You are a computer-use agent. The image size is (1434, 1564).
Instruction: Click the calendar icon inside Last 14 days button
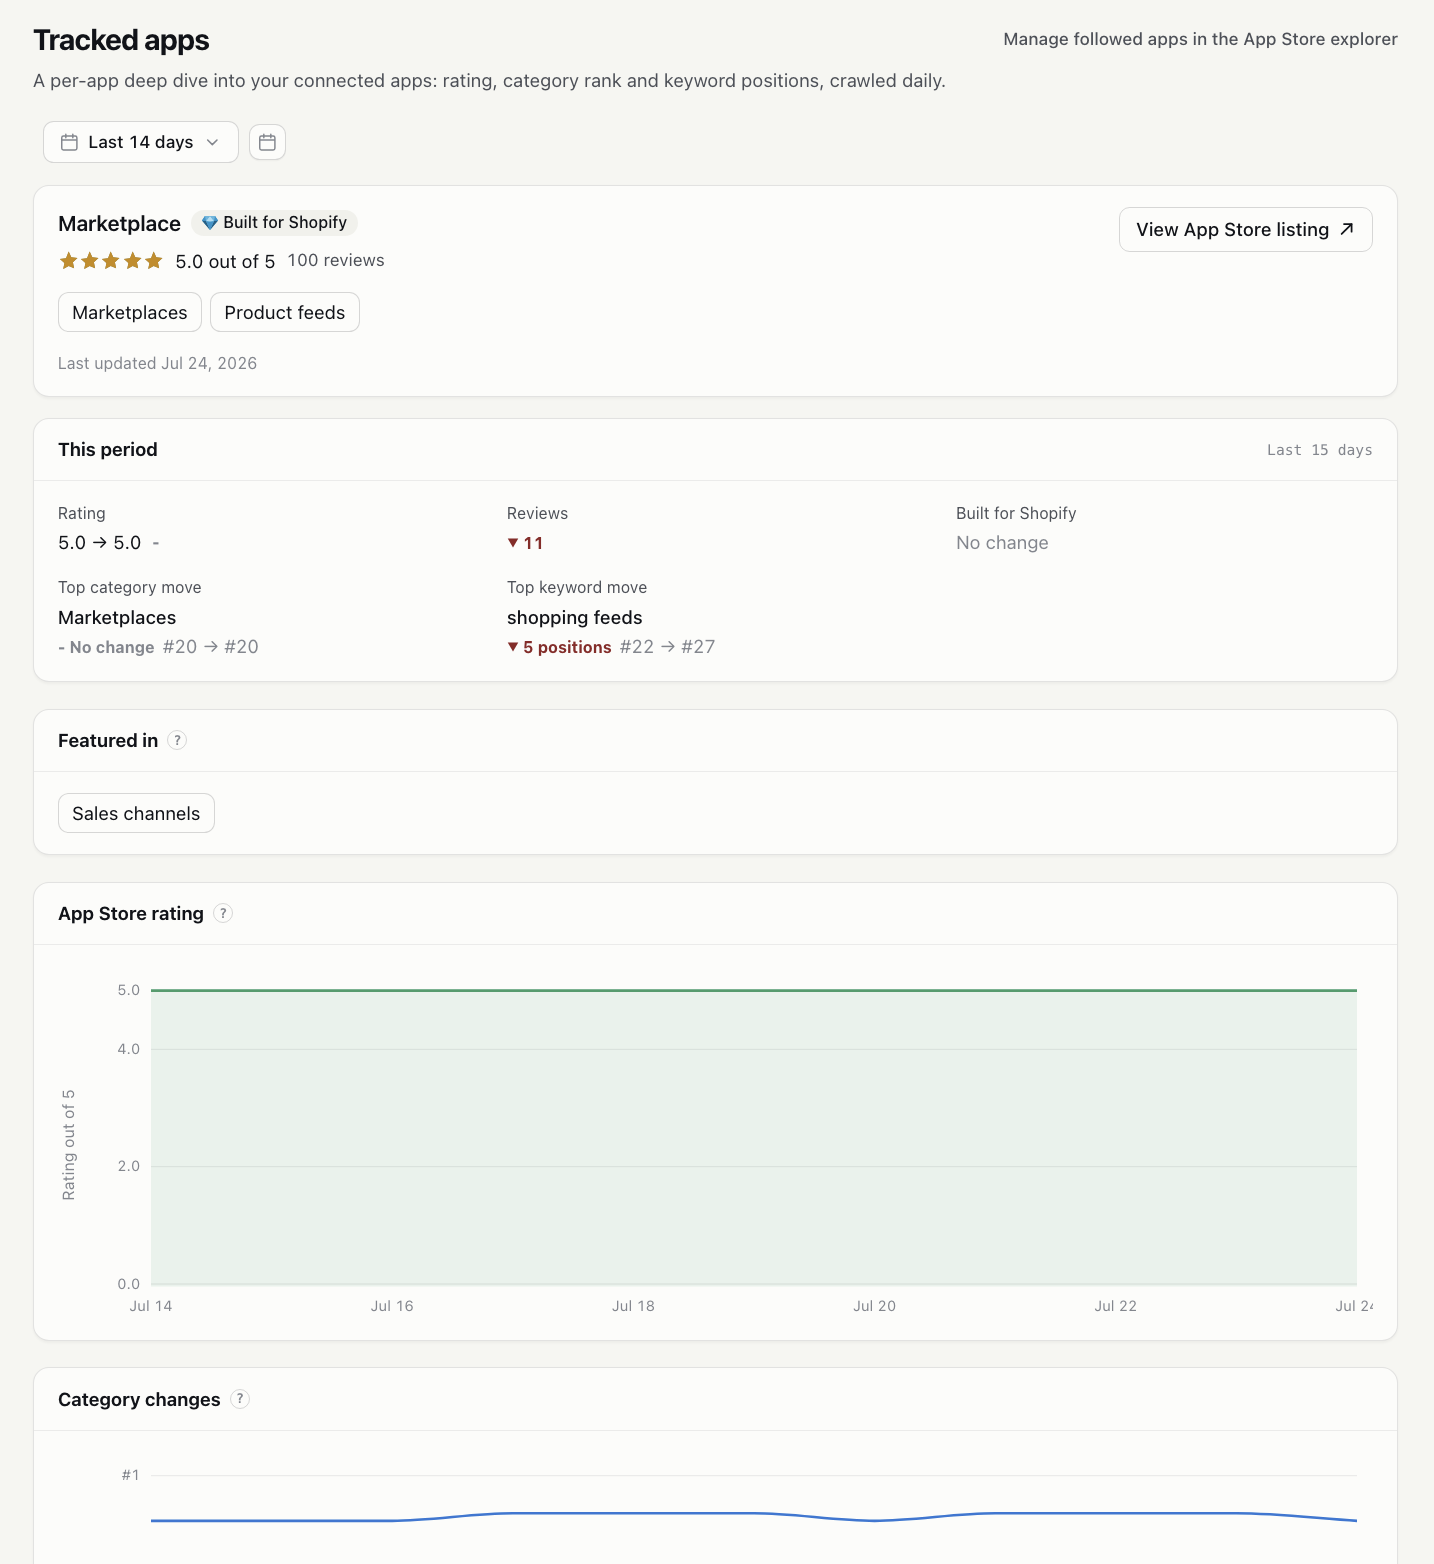pos(69,142)
